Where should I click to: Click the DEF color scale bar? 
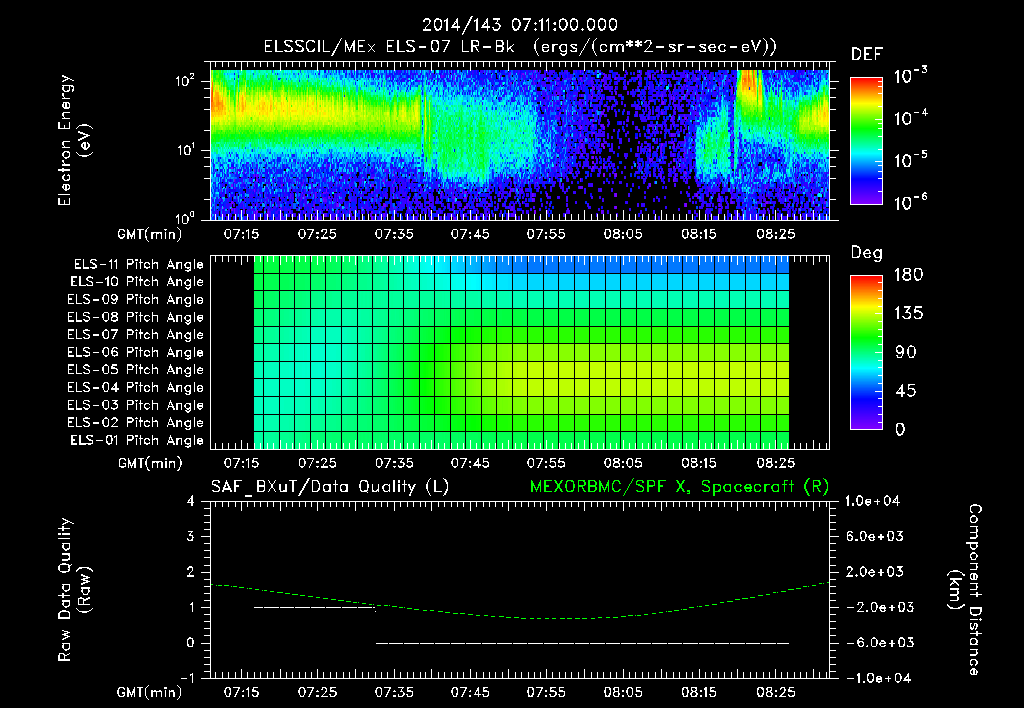pos(867,140)
